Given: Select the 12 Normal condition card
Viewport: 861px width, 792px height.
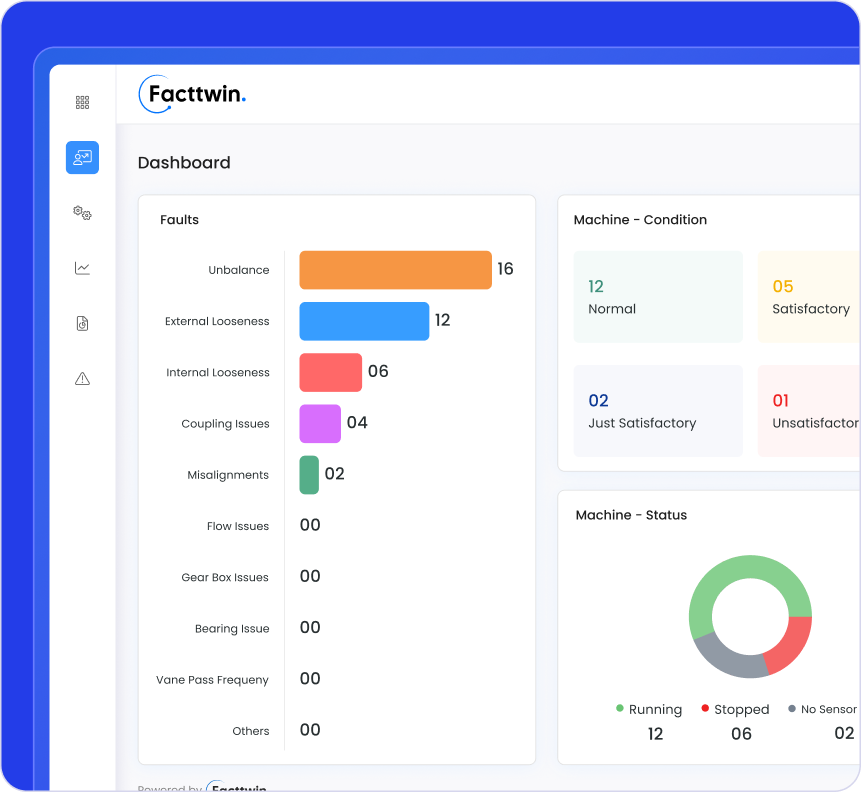Looking at the screenshot, I should coord(657,296).
